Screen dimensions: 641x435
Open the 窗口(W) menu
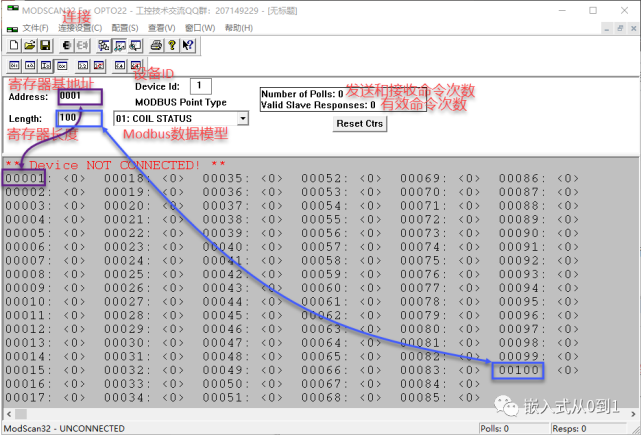200,28
